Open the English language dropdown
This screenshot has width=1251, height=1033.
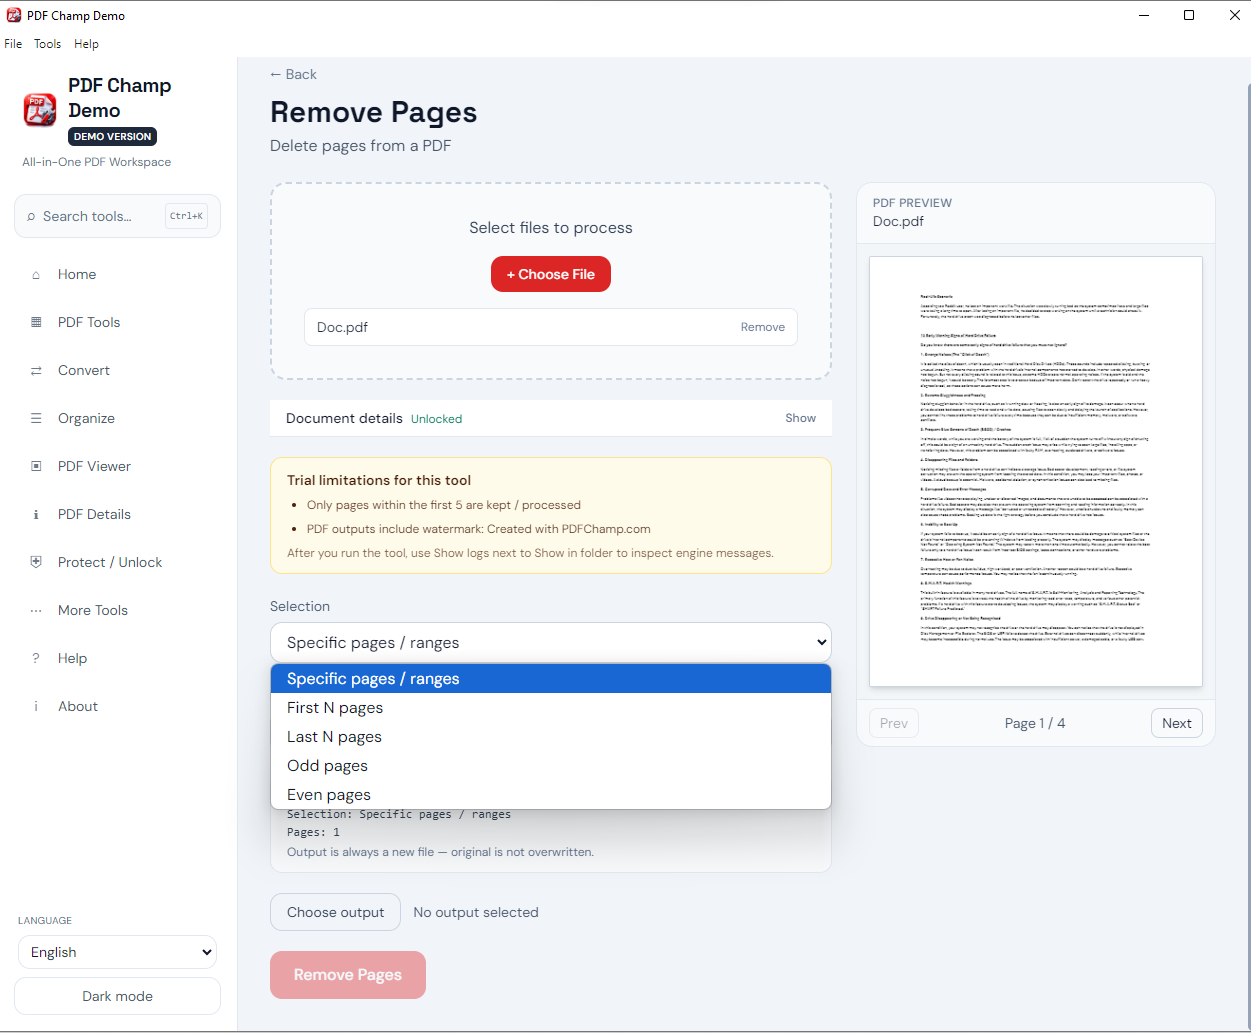pos(117,953)
